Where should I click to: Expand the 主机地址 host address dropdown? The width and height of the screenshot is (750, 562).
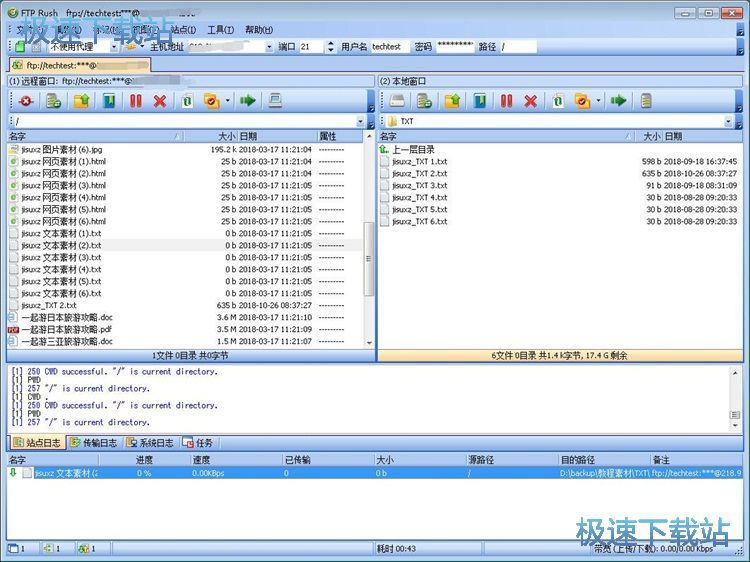pos(269,47)
